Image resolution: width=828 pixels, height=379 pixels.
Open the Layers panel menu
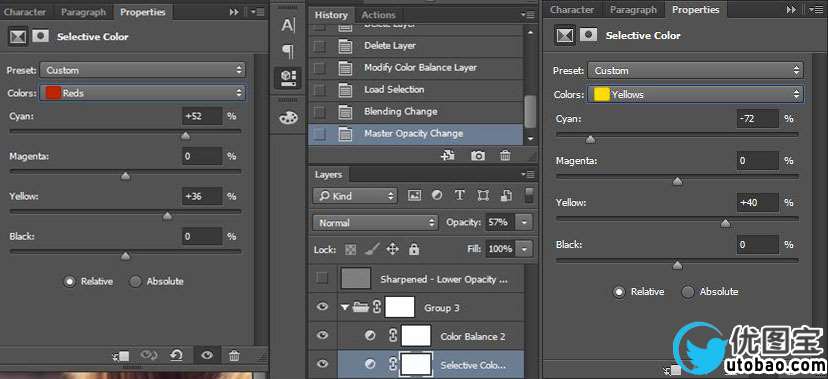528,174
